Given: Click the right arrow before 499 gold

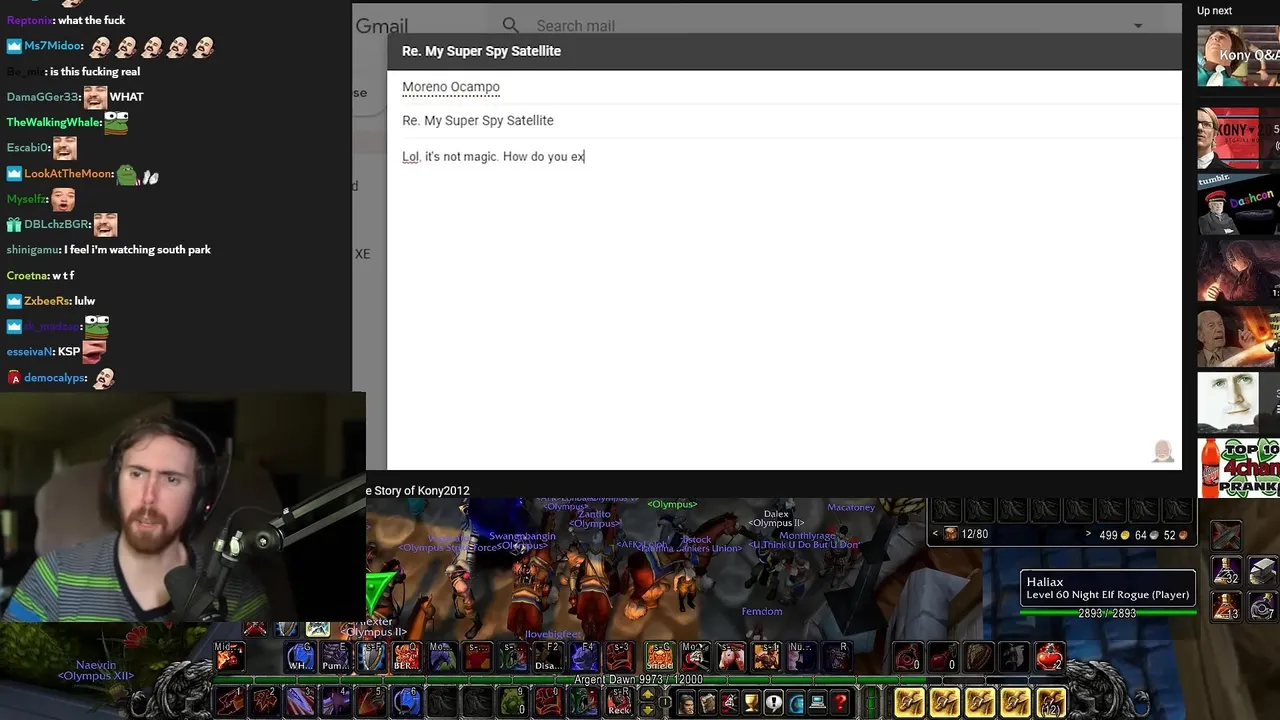Looking at the screenshot, I should 1088,534.
